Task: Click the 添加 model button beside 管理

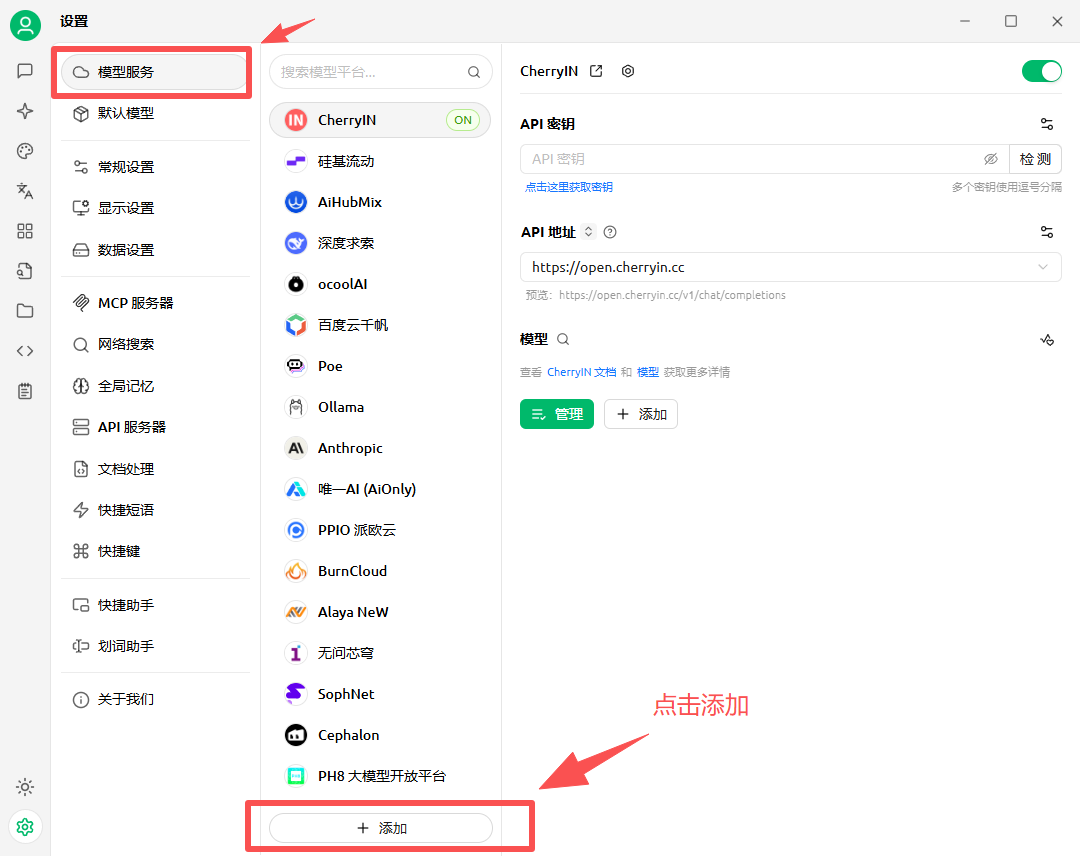Action: (x=641, y=414)
